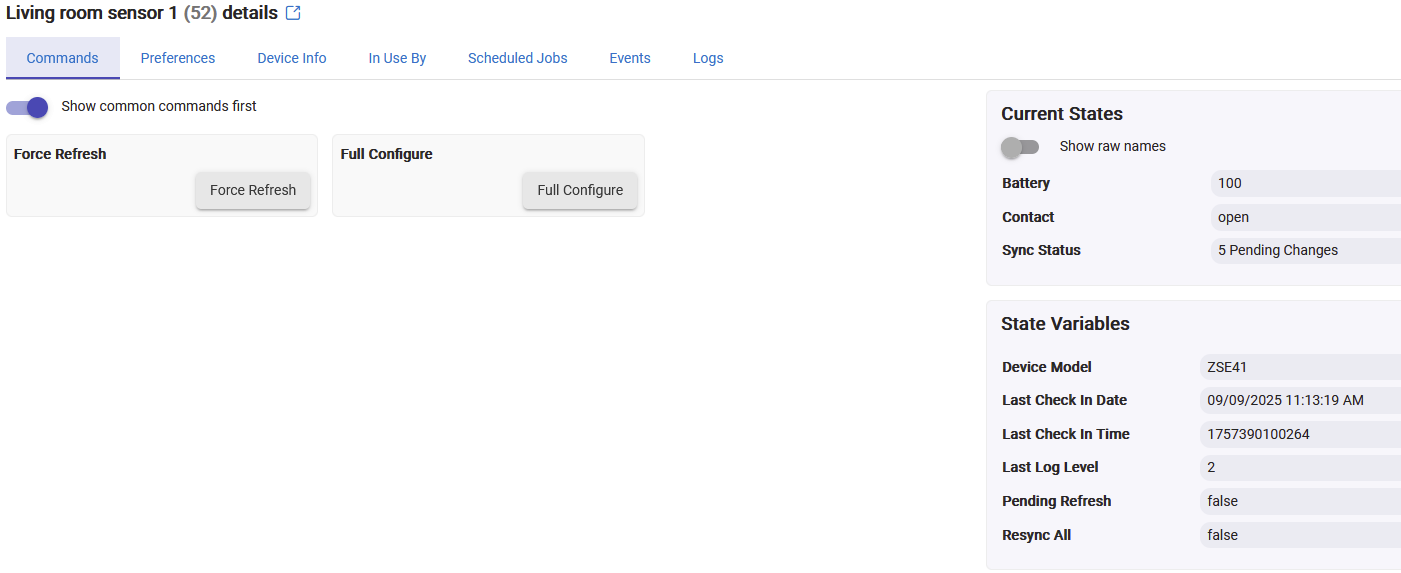Open device details in new window icon
Image resolution: width=1401 pixels, height=573 pixels.
point(293,14)
